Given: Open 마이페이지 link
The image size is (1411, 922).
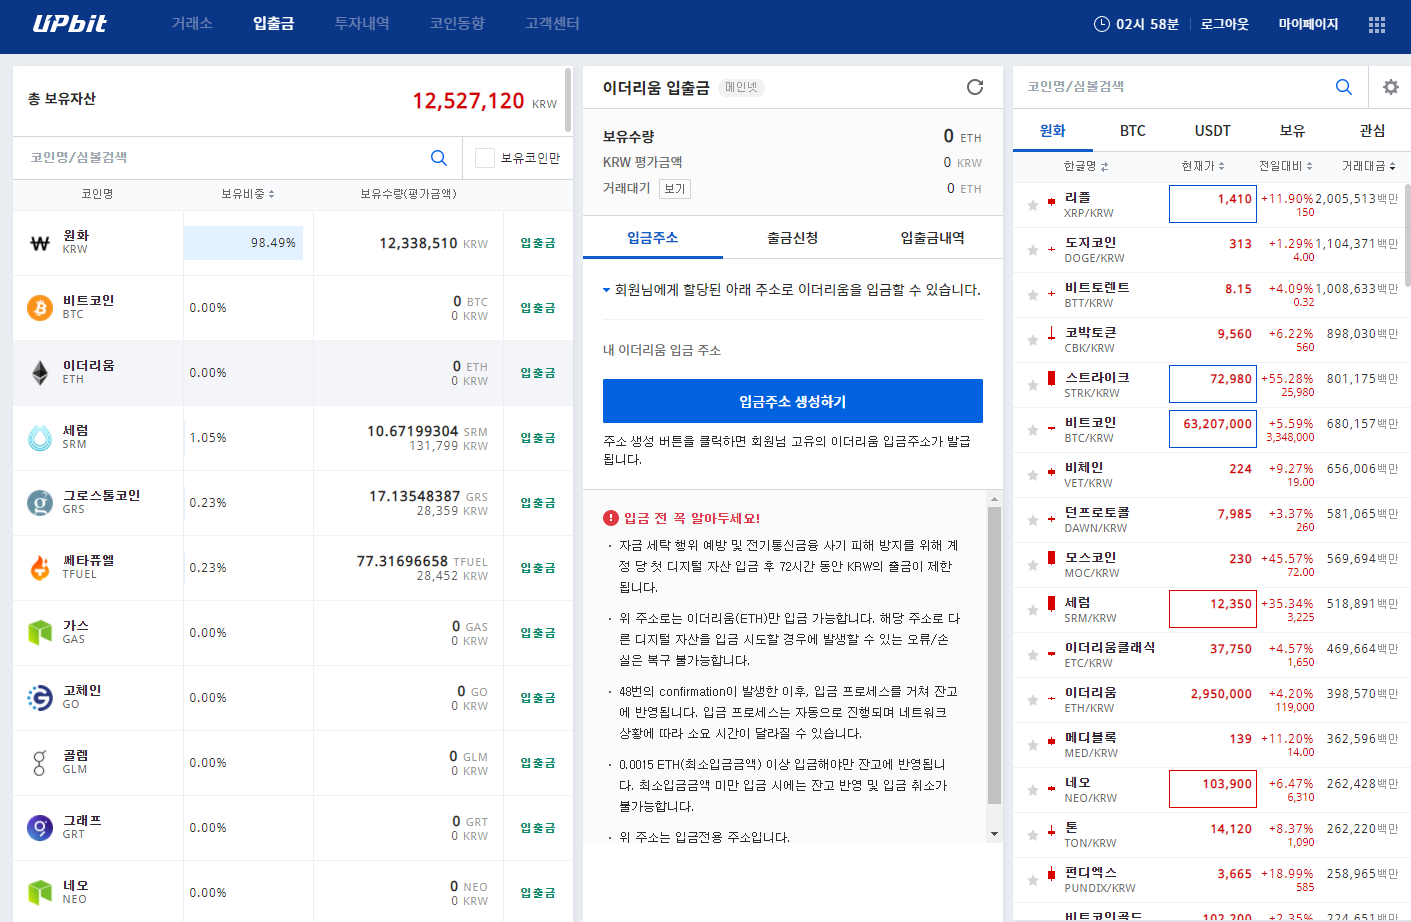Looking at the screenshot, I should click(1308, 24).
